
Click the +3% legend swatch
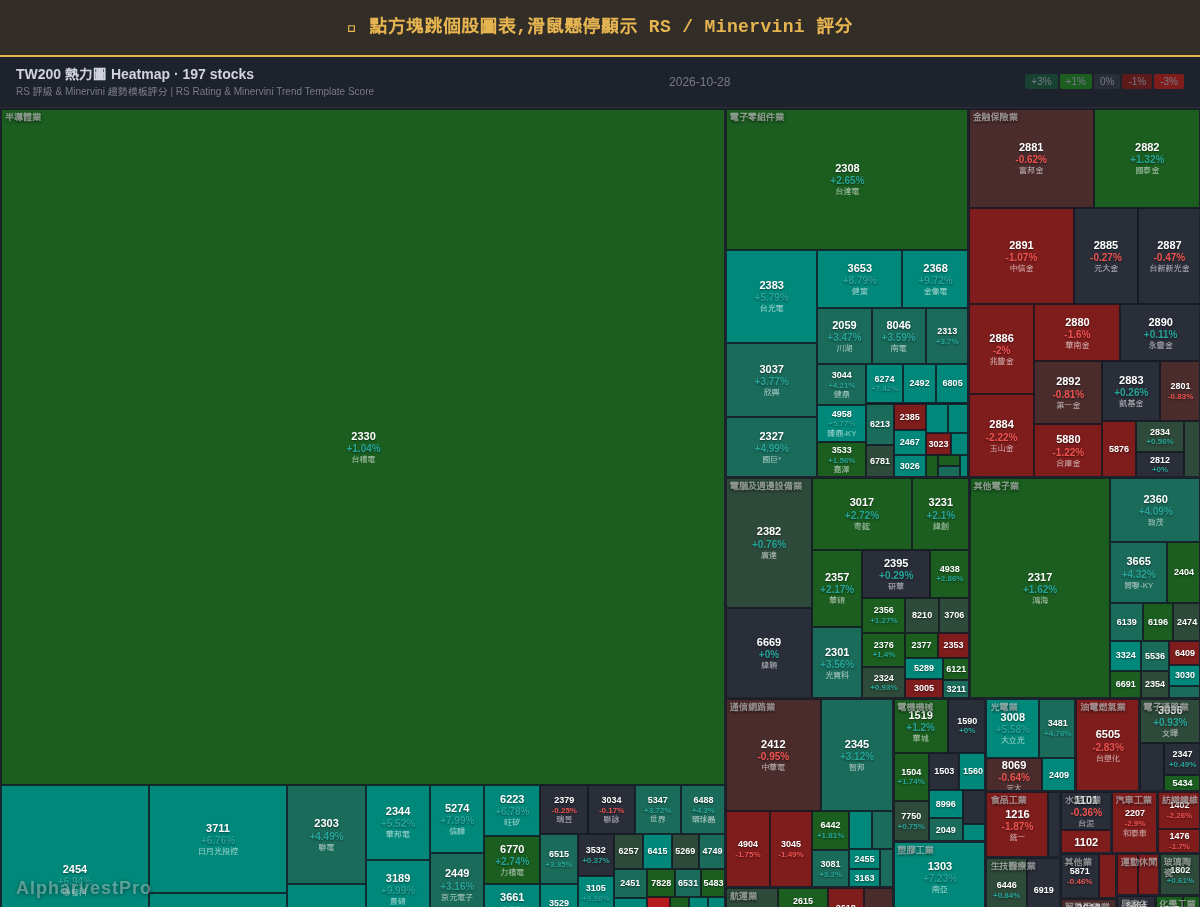(1041, 82)
